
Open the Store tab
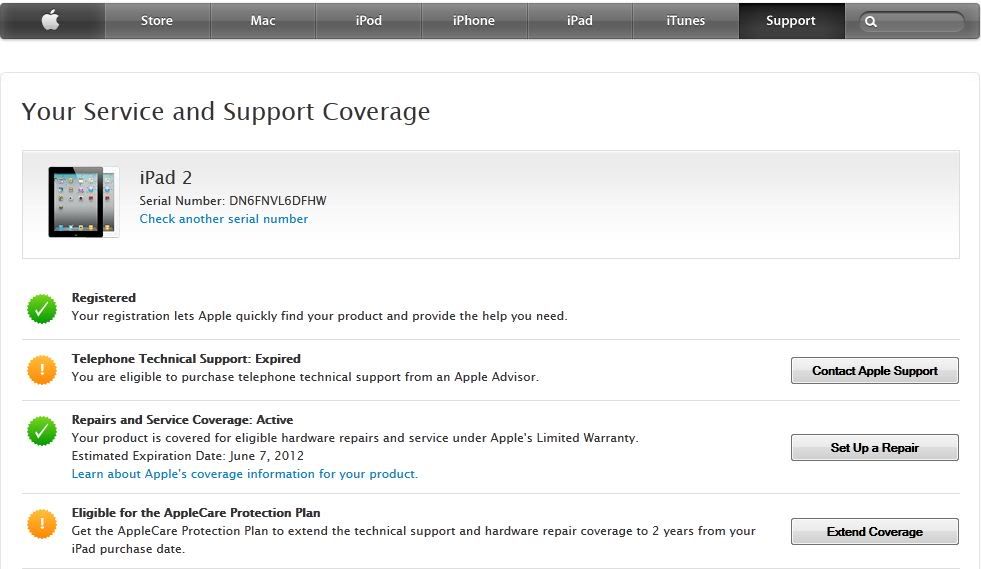coord(156,21)
